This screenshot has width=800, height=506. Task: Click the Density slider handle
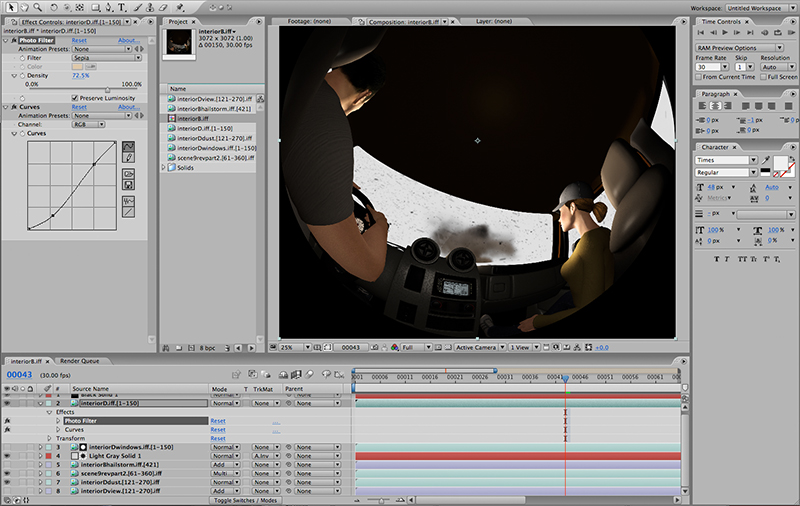107,90
